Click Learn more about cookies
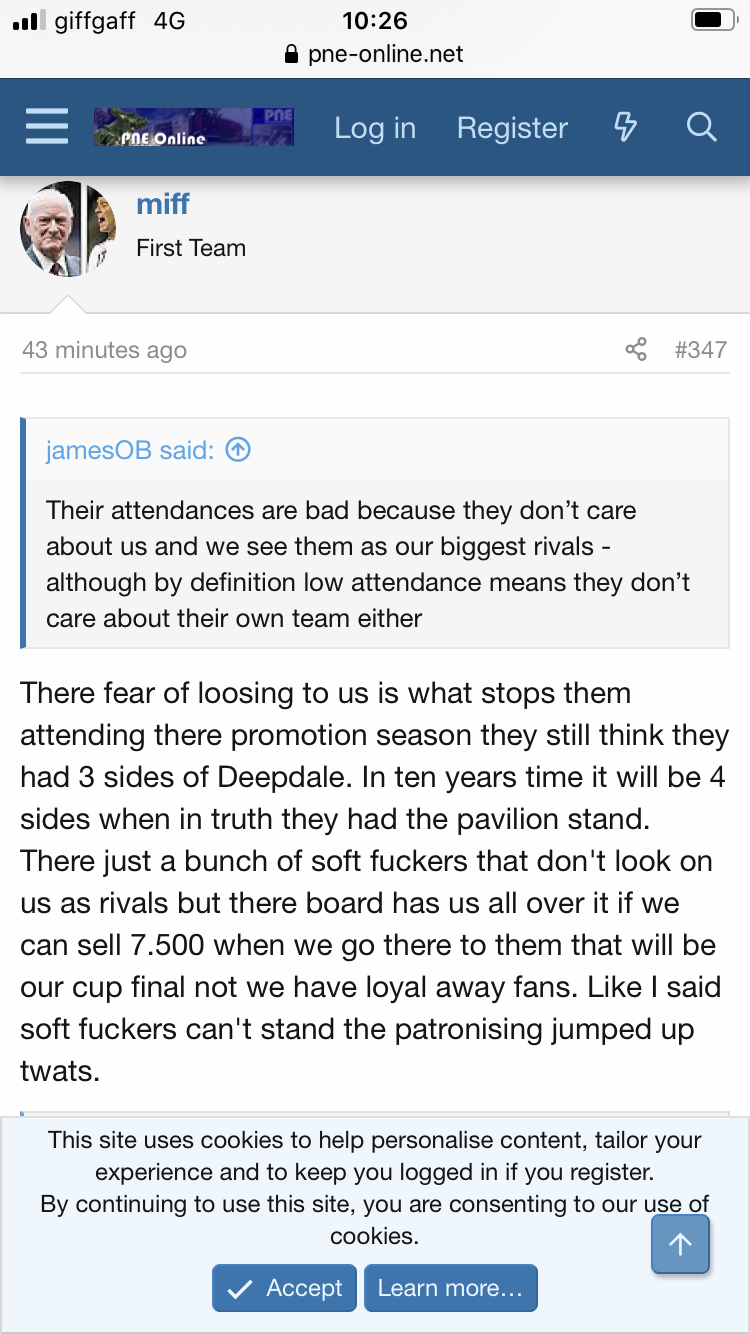The width and height of the screenshot is (750, 1334). [450, 1288]
